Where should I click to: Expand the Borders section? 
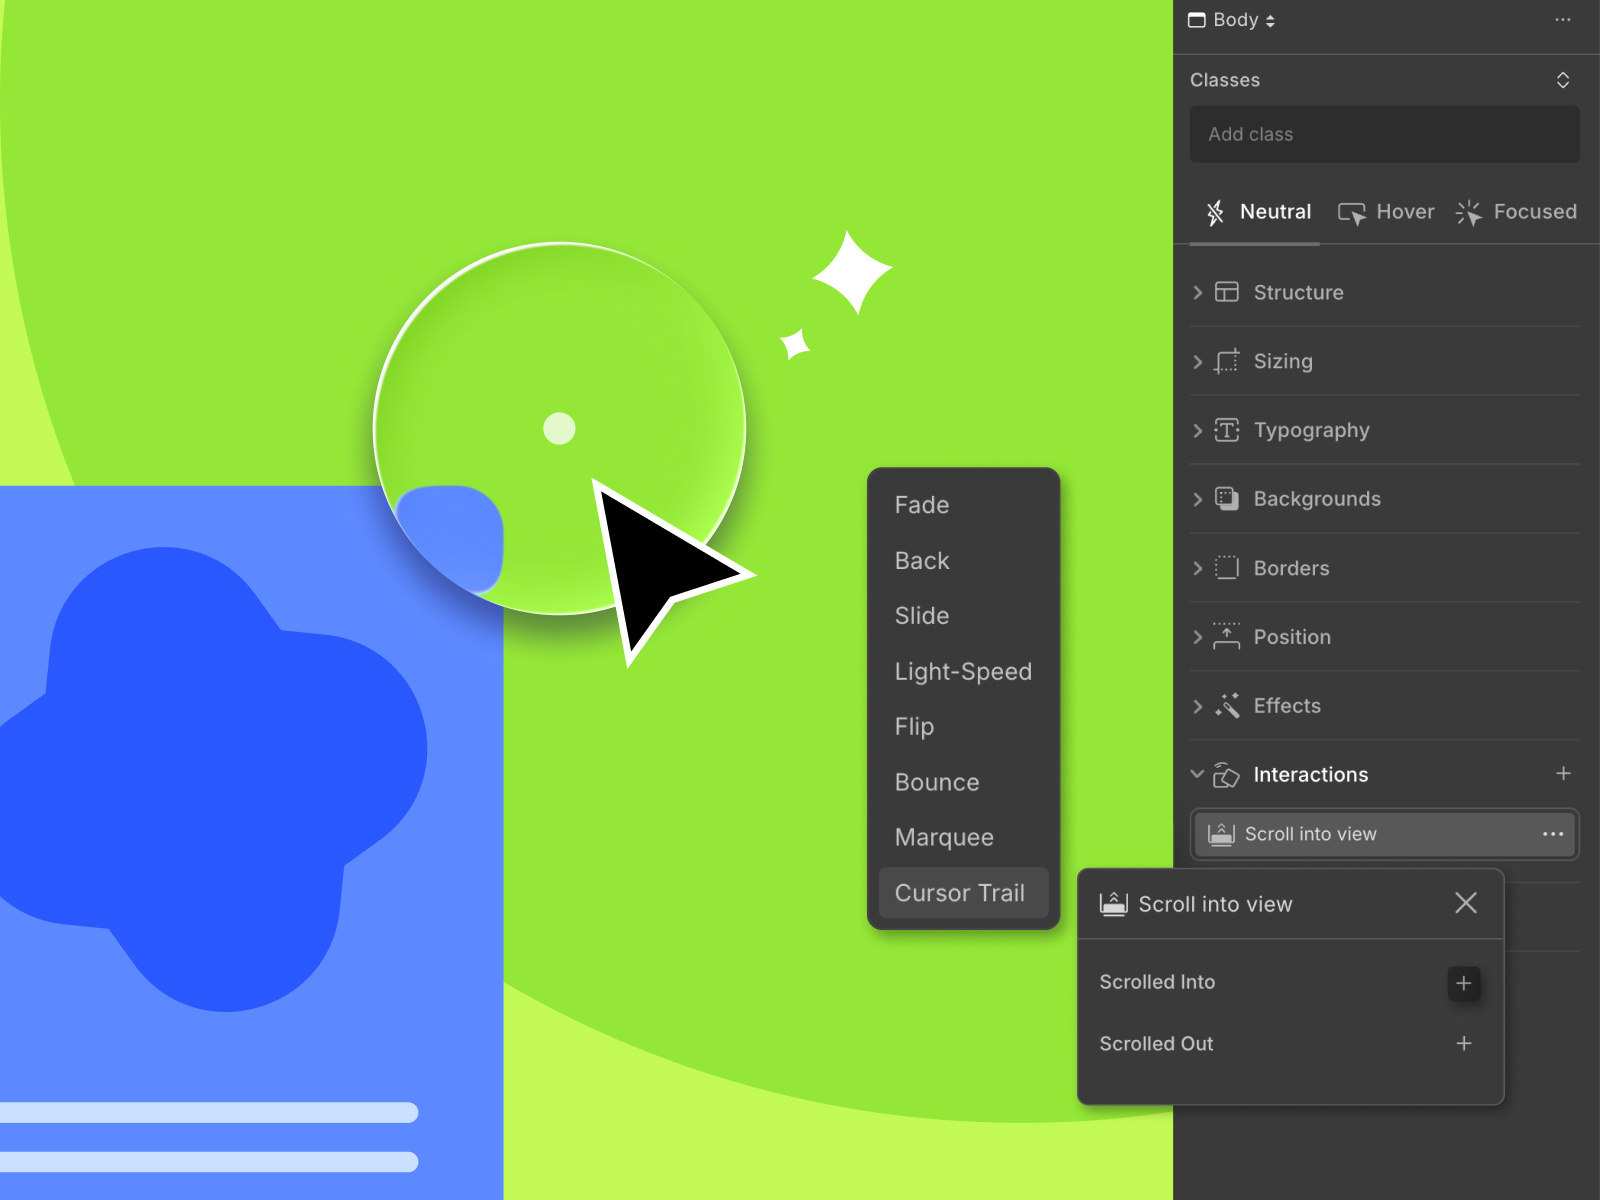[x=1197, y=568]
